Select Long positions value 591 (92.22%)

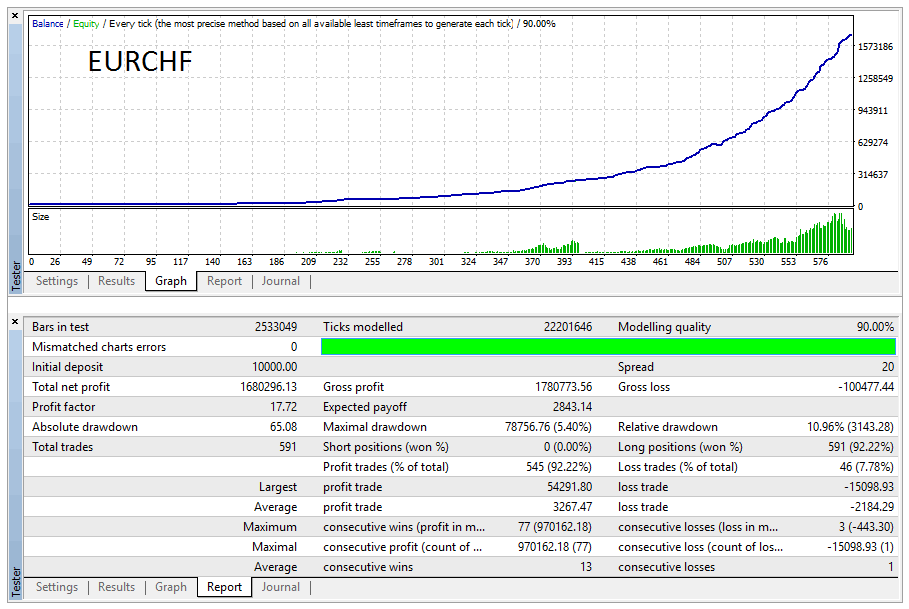pyautogui.click(x=861, y=447)
